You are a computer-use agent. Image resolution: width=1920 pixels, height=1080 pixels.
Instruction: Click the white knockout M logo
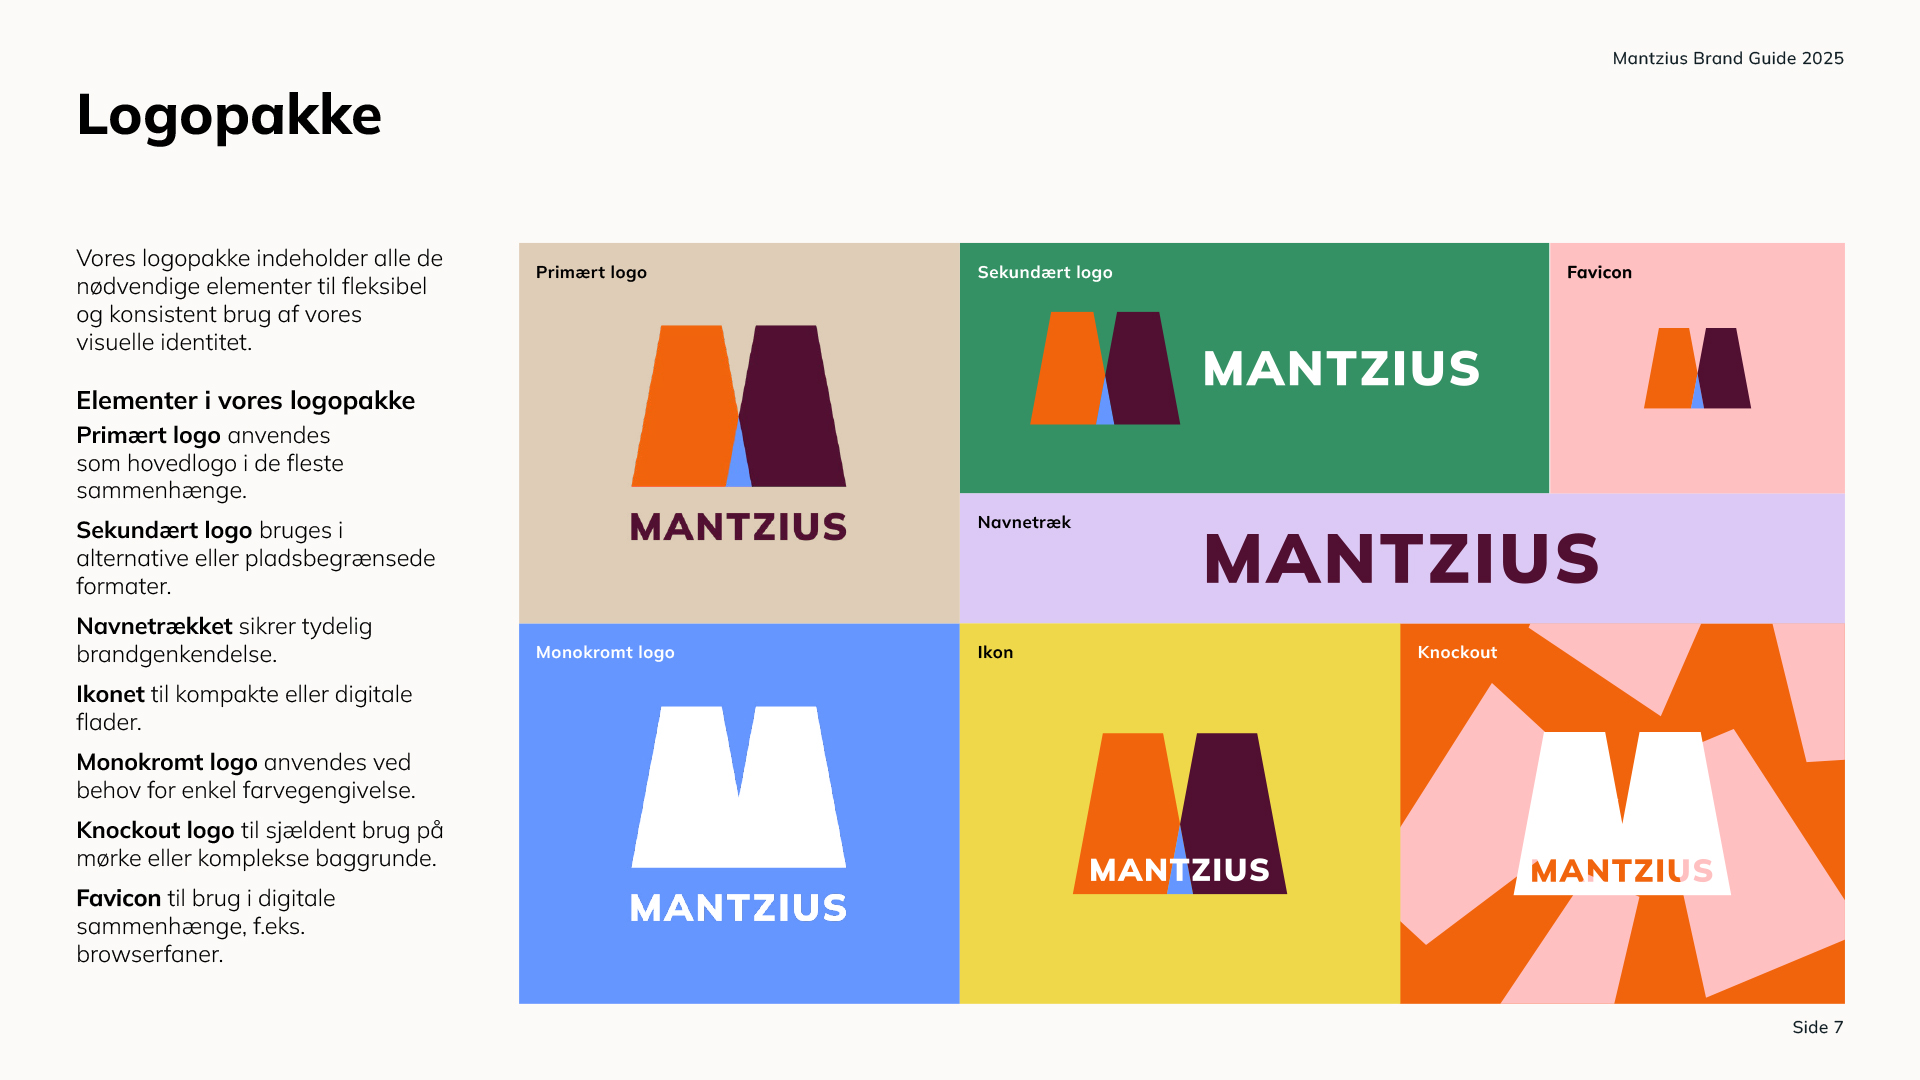pos(1621,800)
